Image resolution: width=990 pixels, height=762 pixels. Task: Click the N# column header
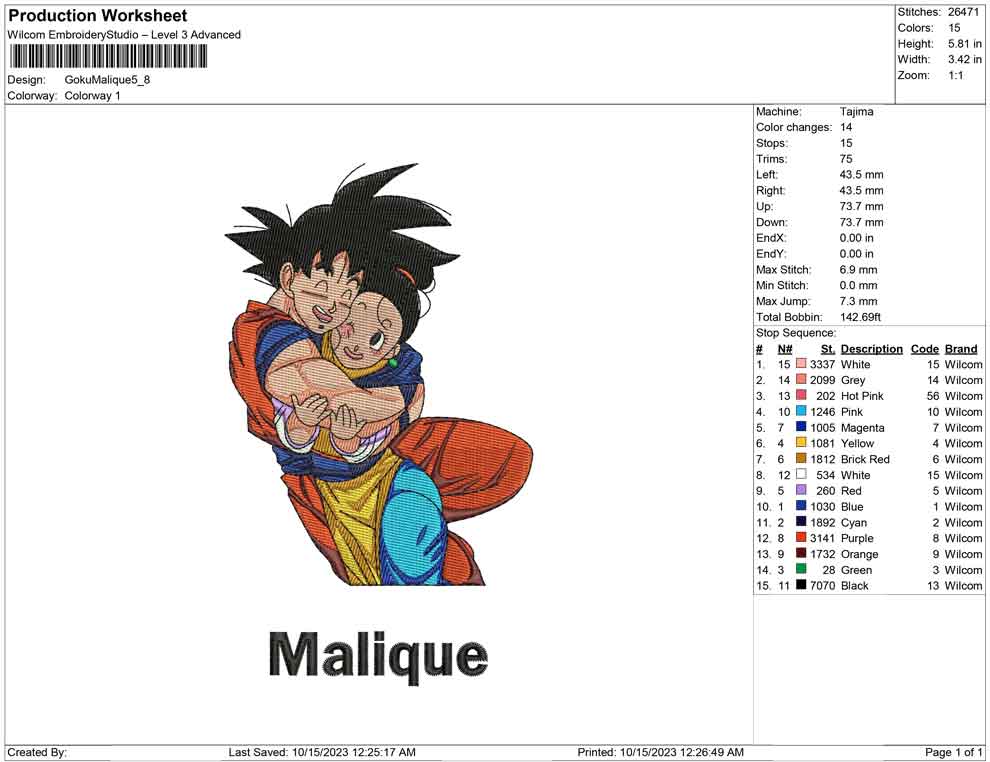785,349
